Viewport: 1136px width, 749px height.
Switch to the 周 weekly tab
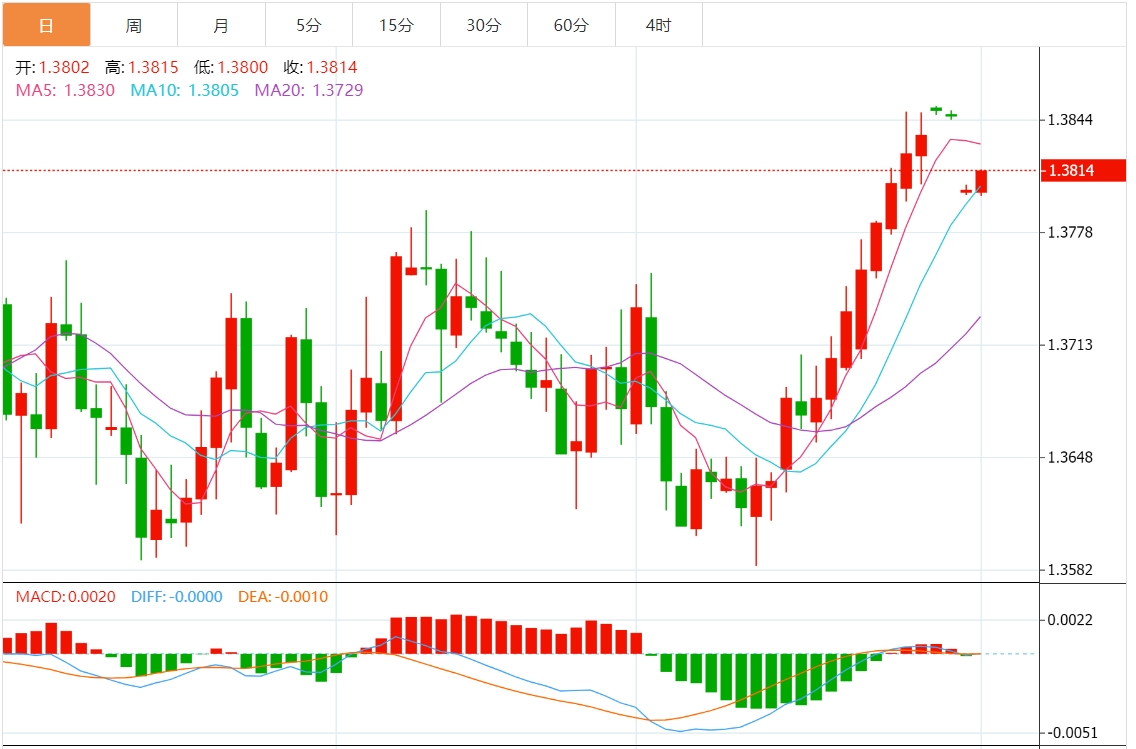[x=134, y=25]
